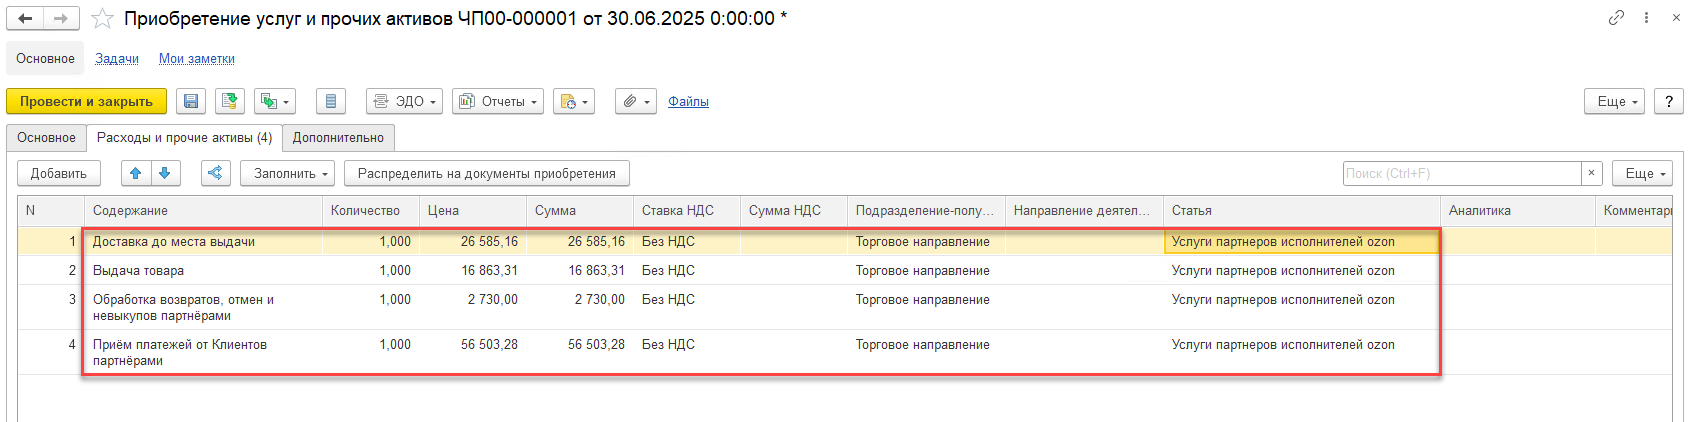This screenshot has width=1691, height=422.
Task: Click the Провести и закрыть button
Action: (86, 101)
